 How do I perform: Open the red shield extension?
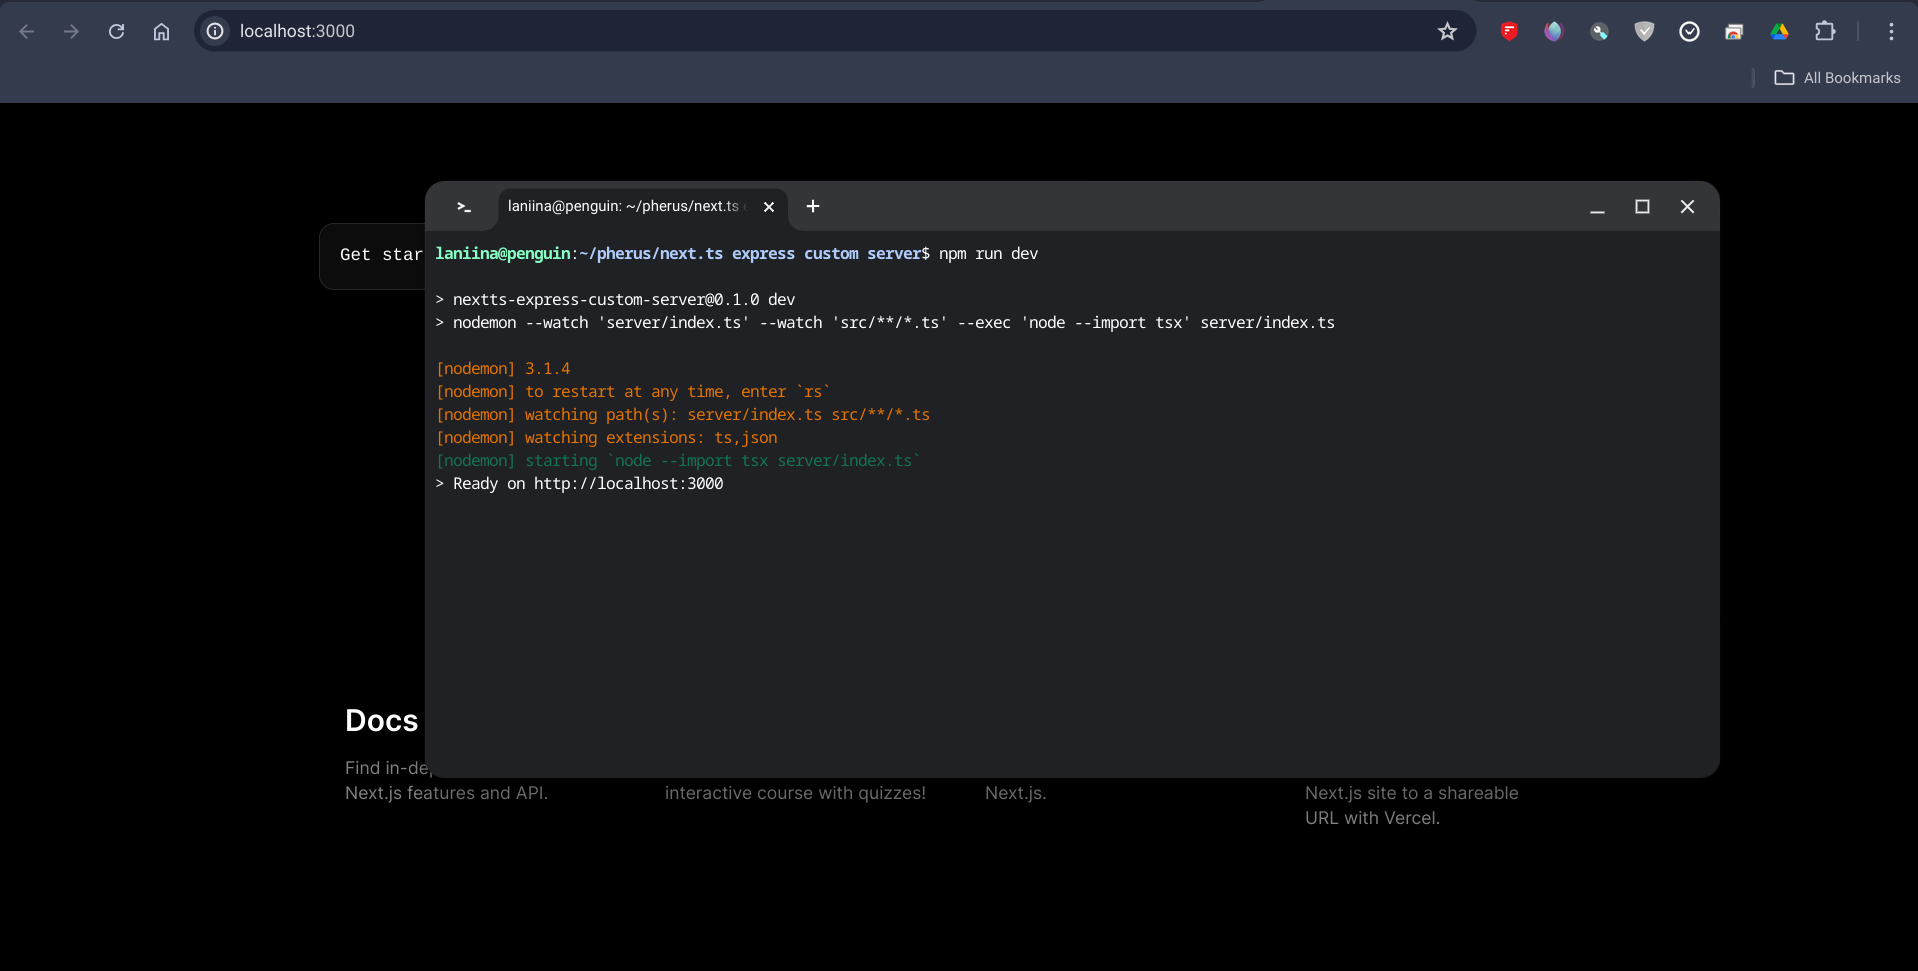coord(1509,31)
